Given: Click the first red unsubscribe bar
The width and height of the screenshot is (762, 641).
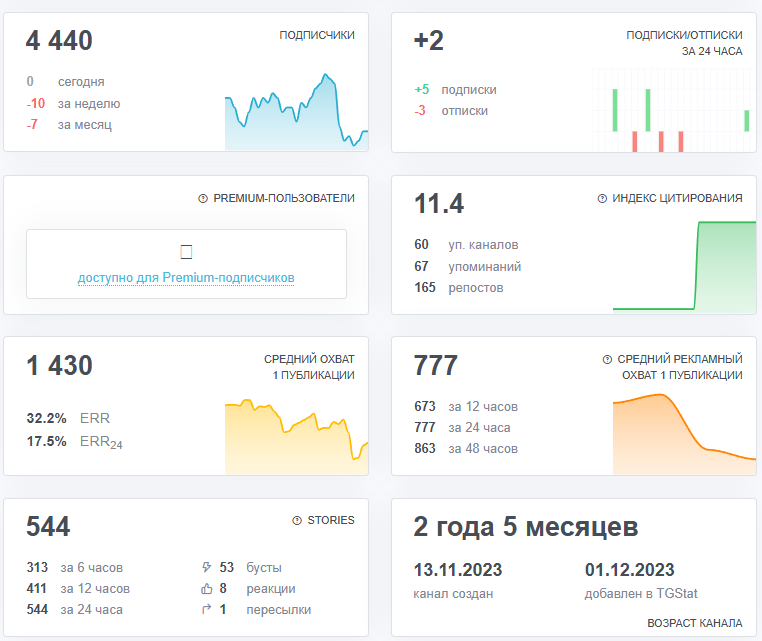Looking at the screenshot, I should 635,141.
